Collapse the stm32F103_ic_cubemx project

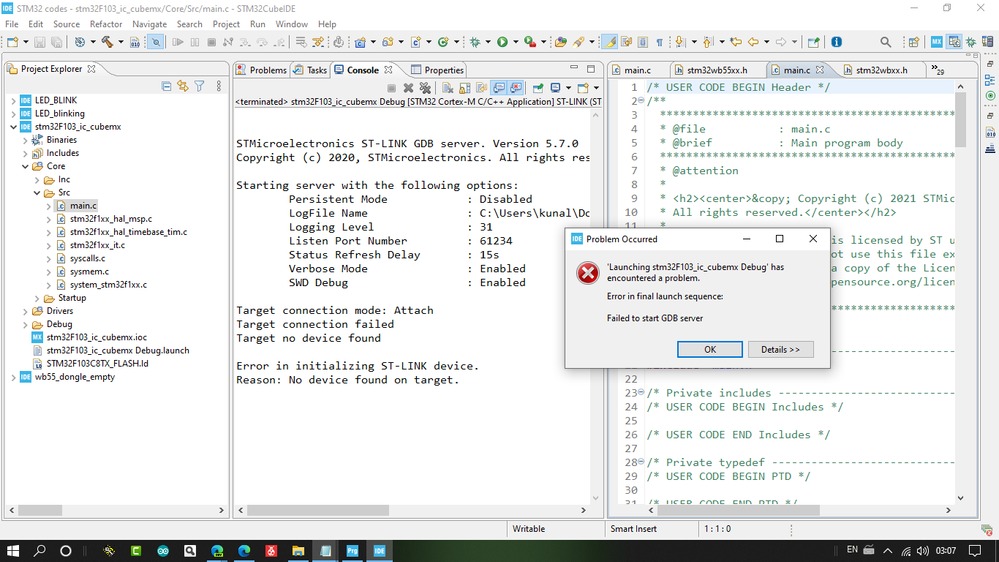click(13, 127)
